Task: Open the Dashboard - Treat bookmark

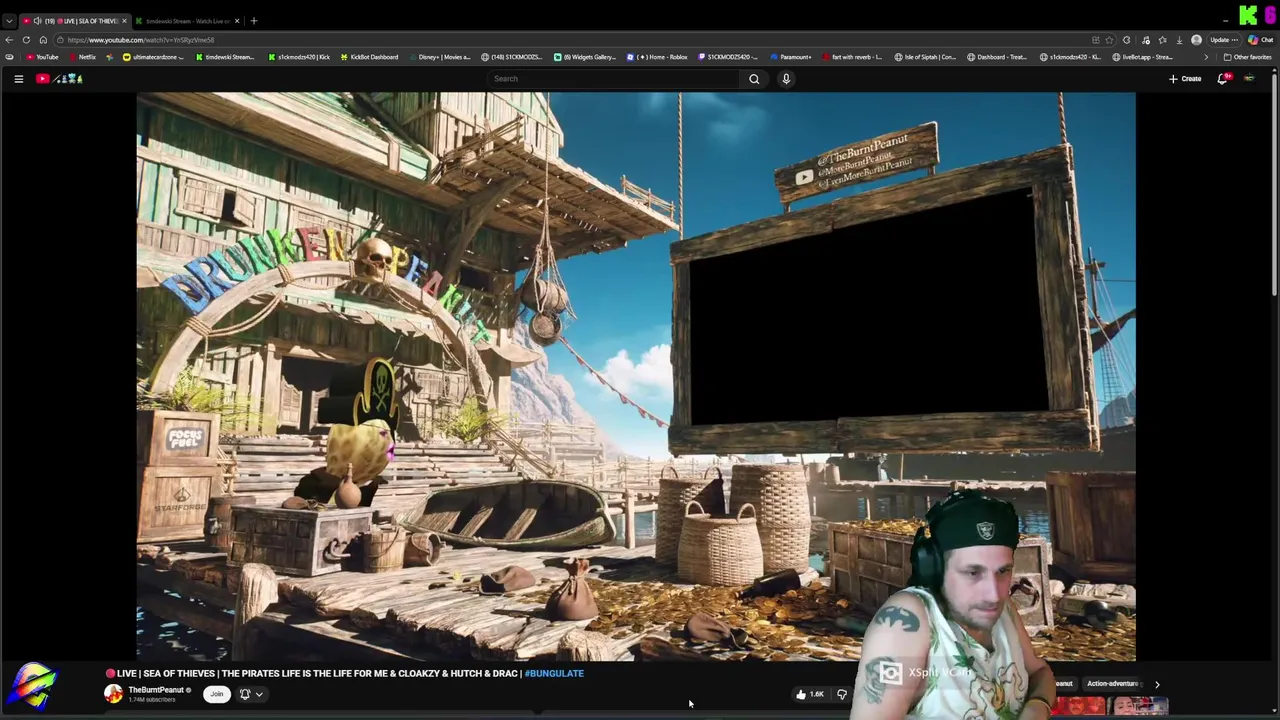Action: (x=998, y=57)
